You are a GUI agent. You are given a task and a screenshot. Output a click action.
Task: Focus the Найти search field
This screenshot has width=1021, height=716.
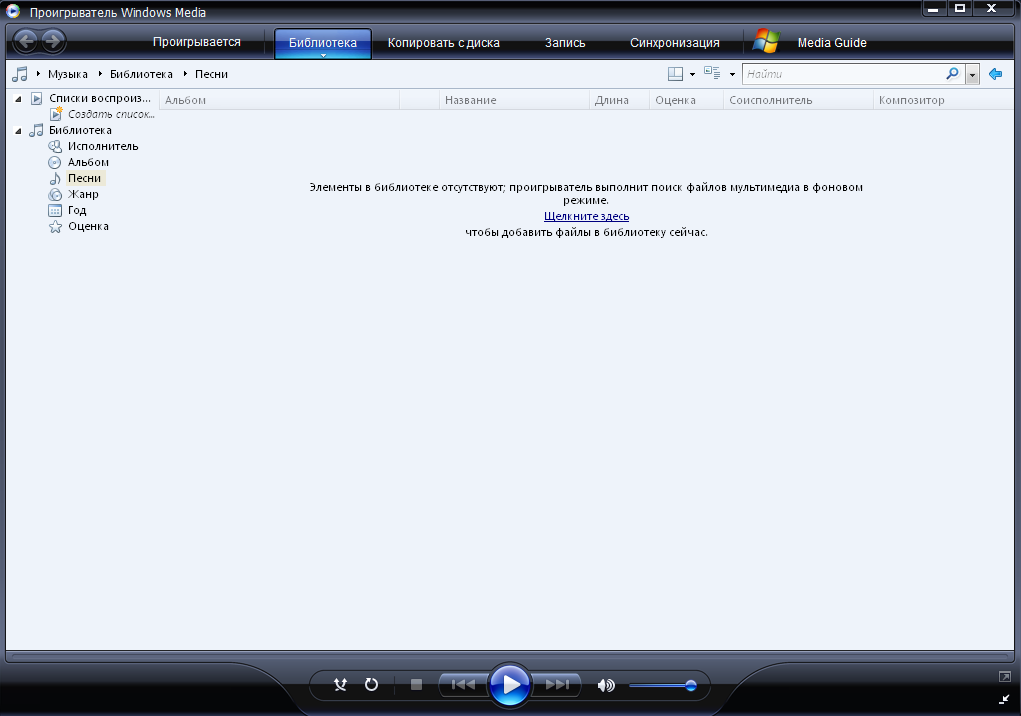843,74
